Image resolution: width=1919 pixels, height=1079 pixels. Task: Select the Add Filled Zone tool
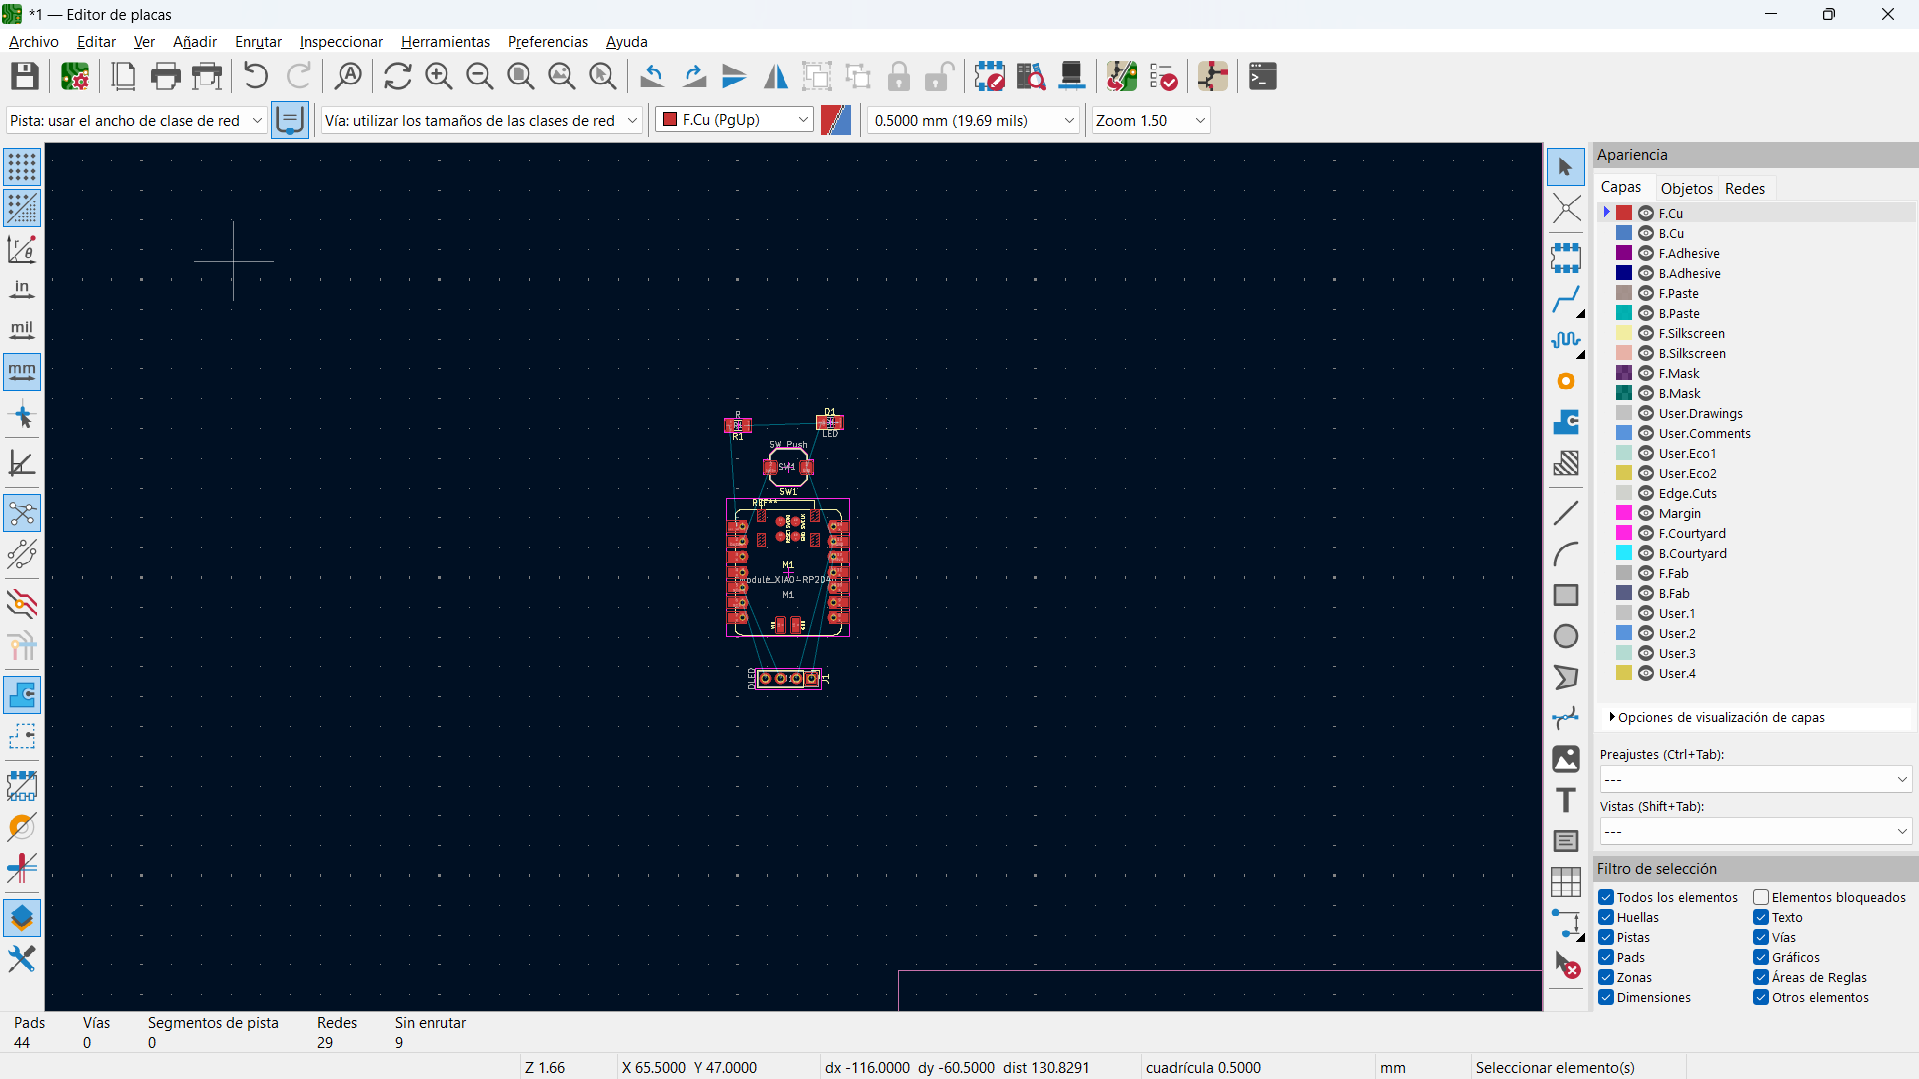1566,422
